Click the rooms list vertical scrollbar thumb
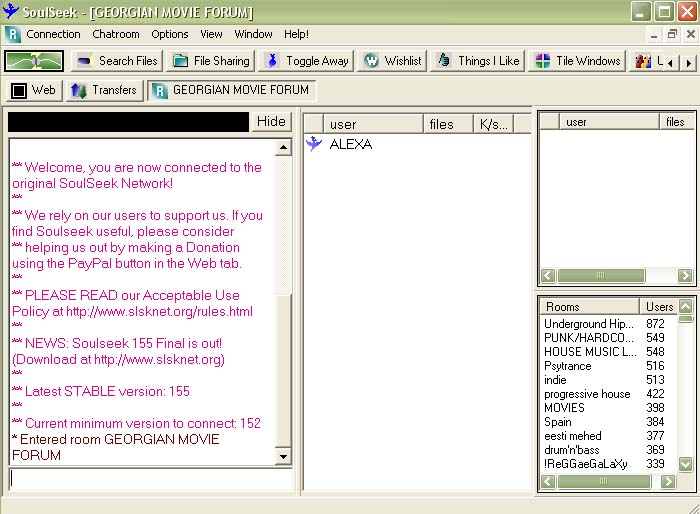This screenshot has width=700, height=514. 686,319
